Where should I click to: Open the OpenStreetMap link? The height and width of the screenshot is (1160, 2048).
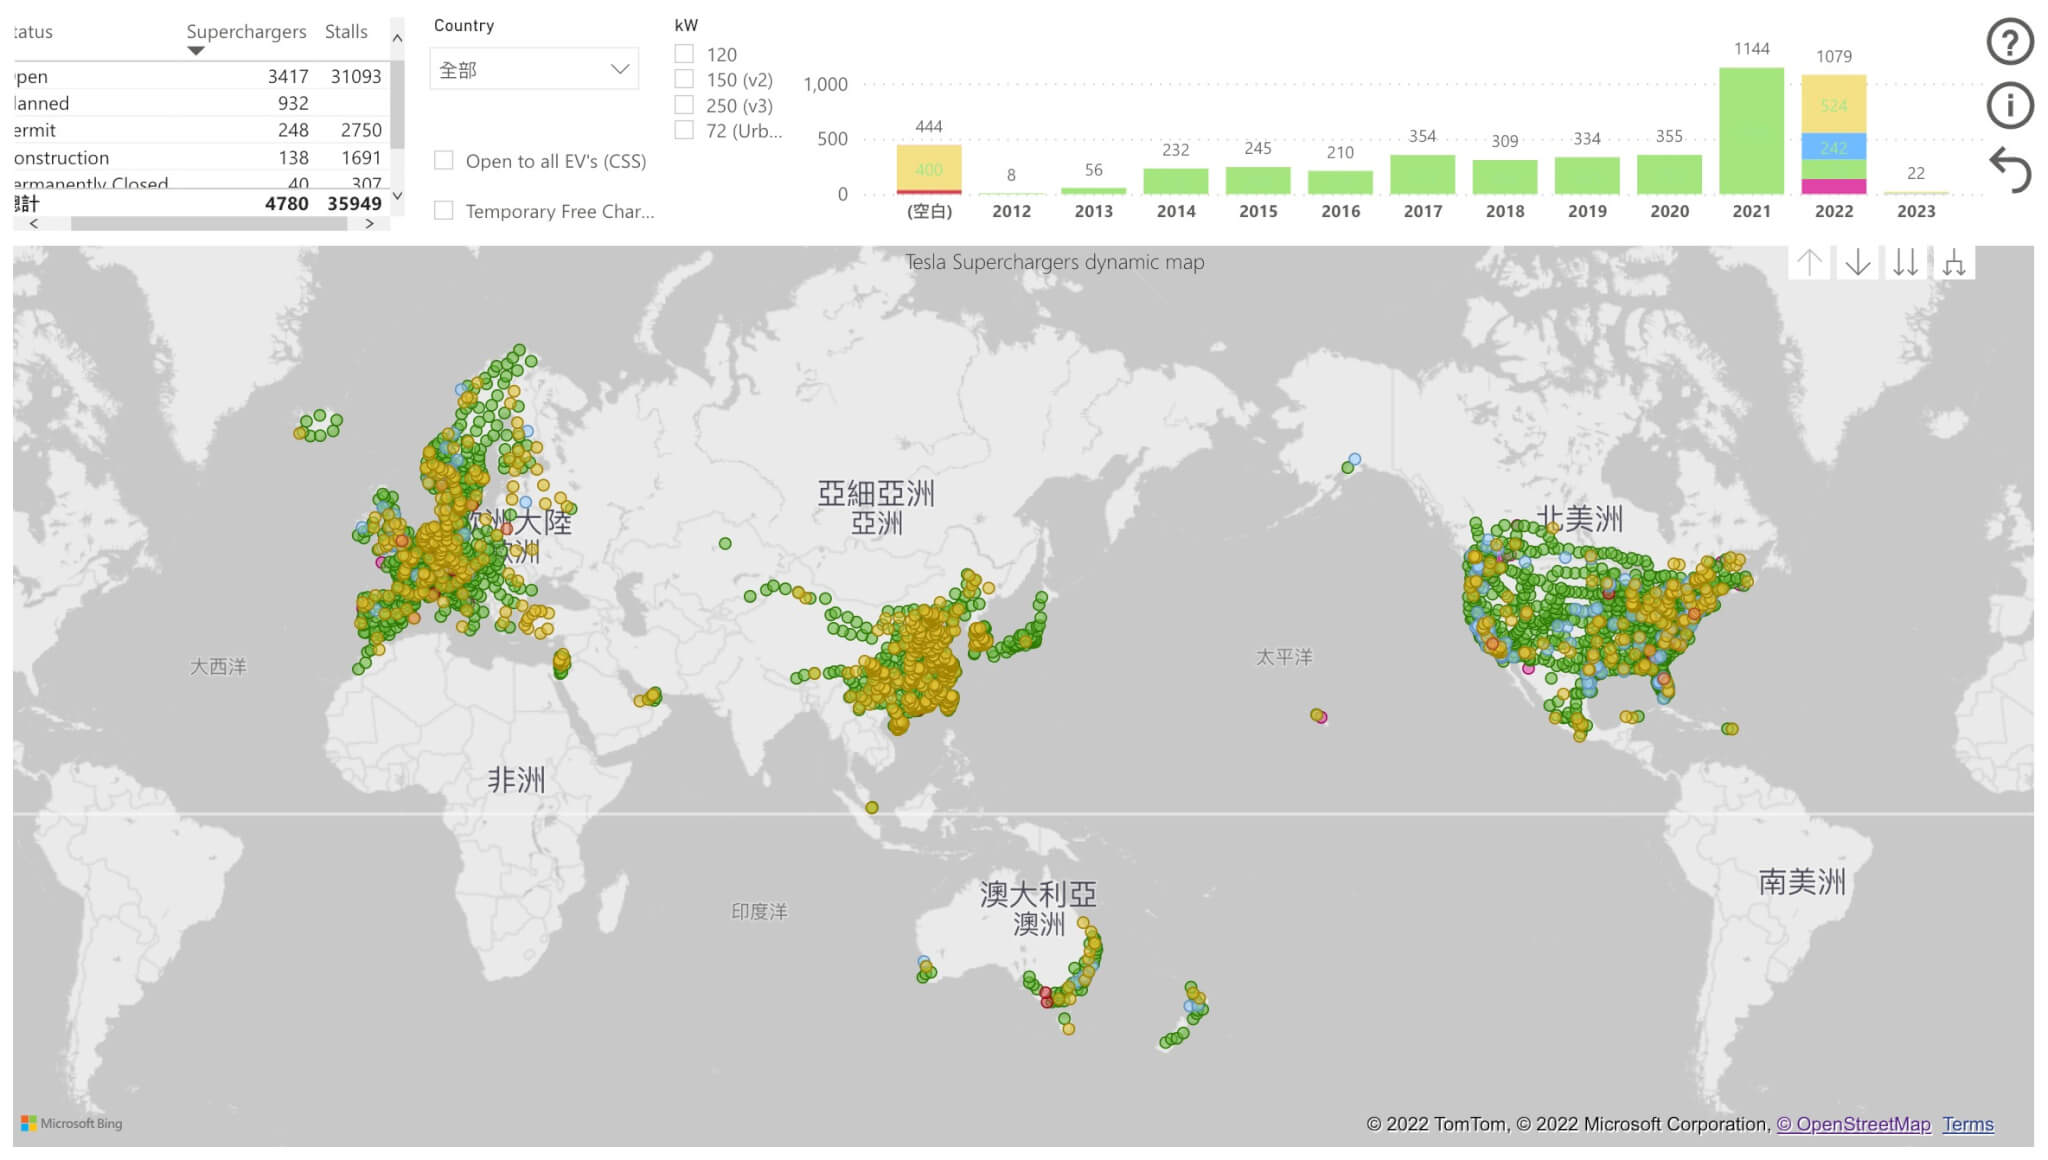1853,1124
